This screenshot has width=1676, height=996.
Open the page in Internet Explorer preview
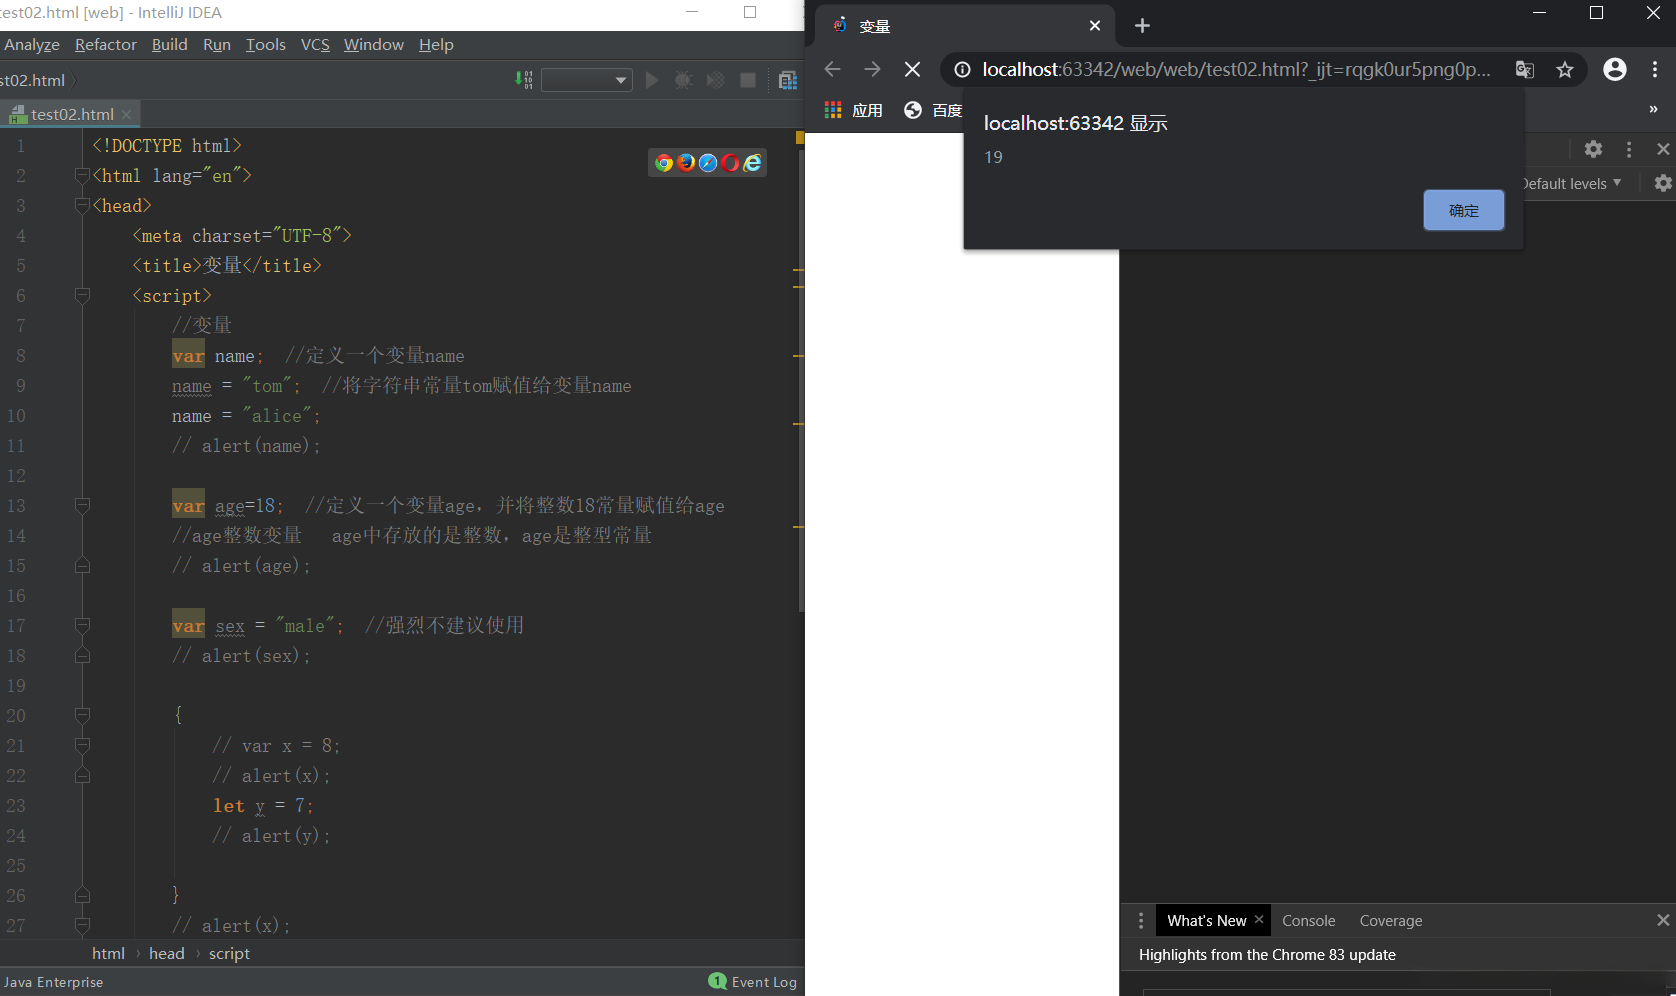(x=752, y=162)
